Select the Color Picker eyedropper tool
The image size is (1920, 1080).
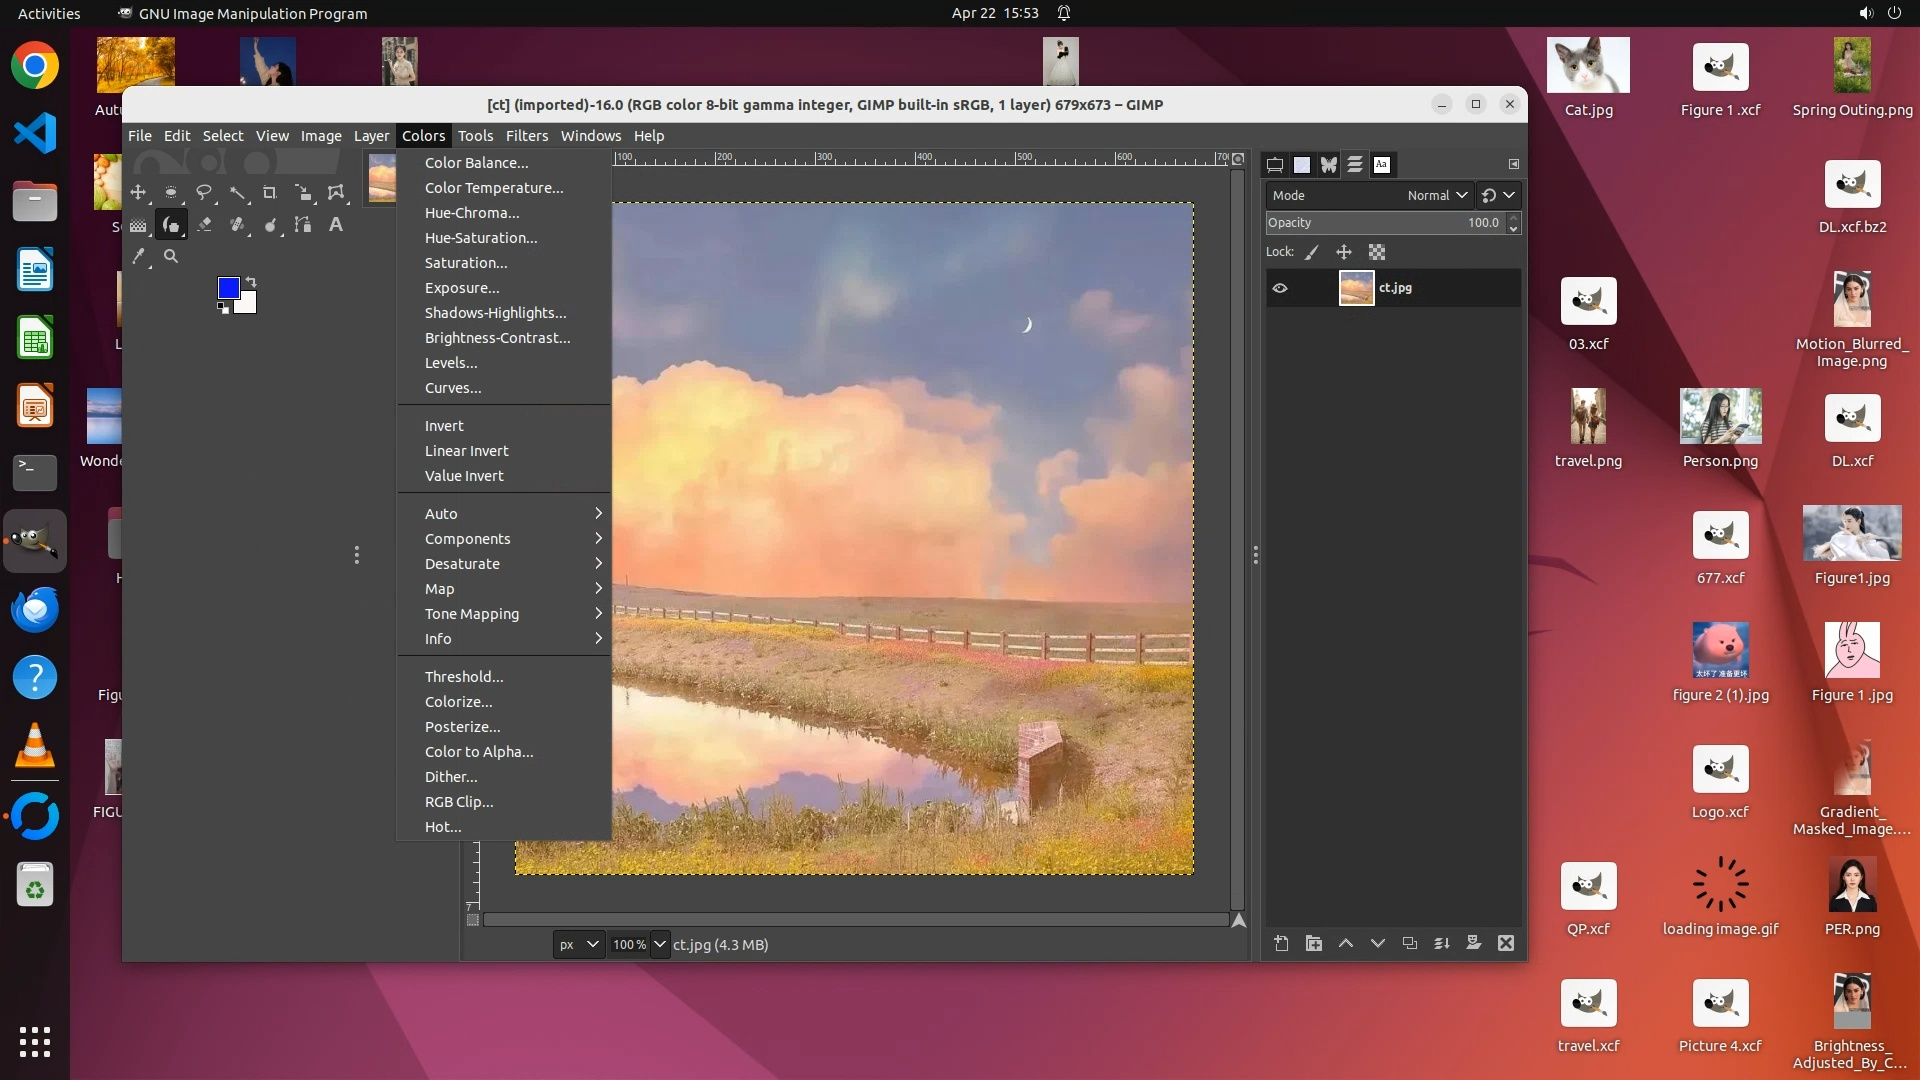pos(139,257)
